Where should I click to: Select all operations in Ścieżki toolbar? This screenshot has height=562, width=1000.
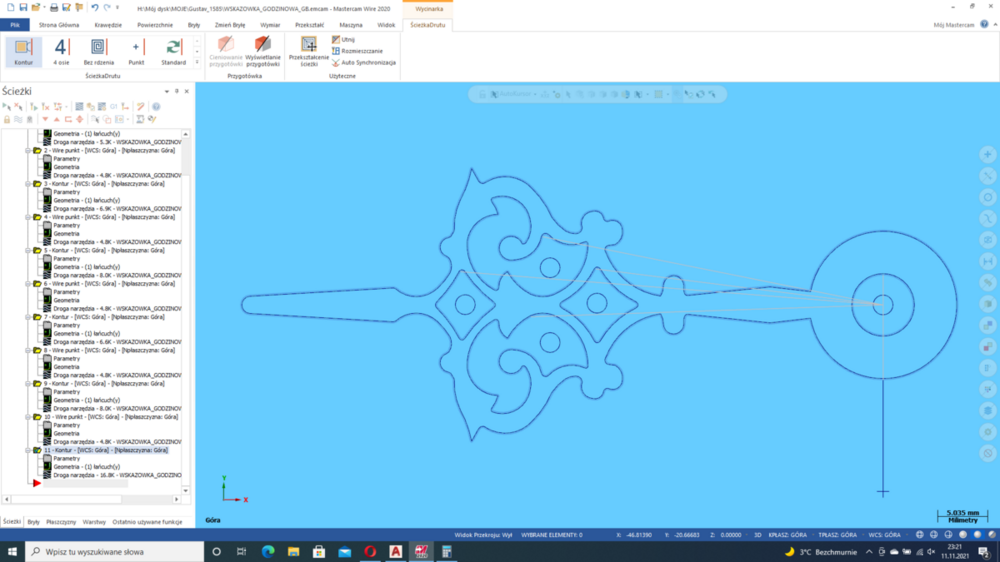[x=6, y=107]
